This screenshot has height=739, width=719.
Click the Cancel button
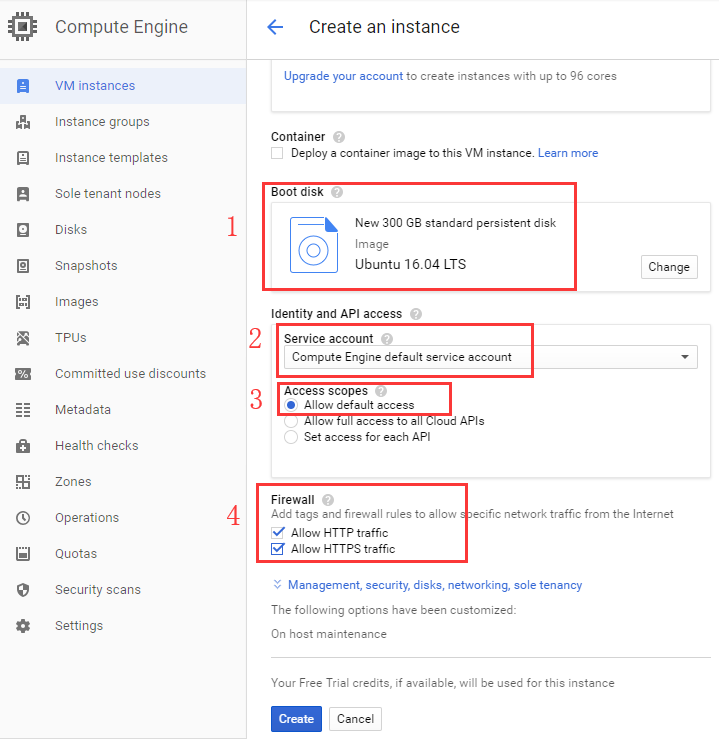coord(355,719)
